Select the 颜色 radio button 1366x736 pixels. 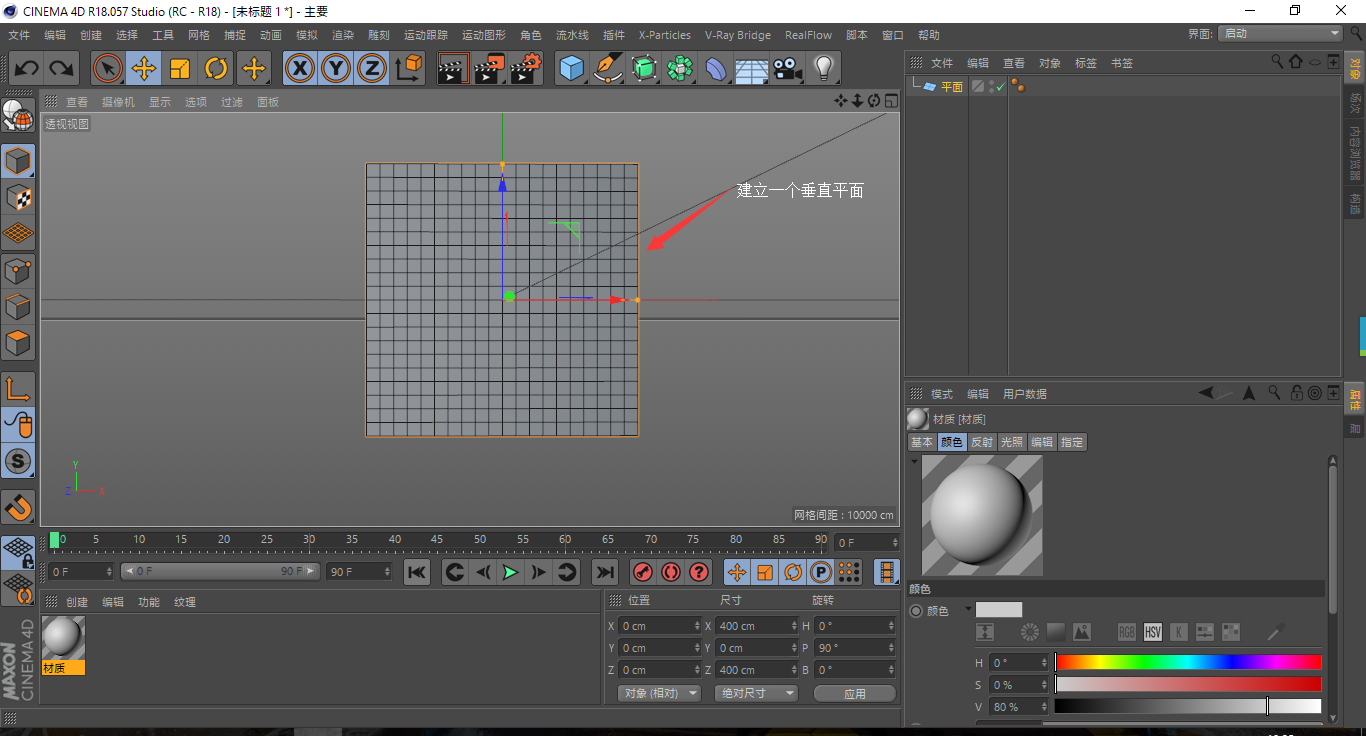(x=916, y=610)
